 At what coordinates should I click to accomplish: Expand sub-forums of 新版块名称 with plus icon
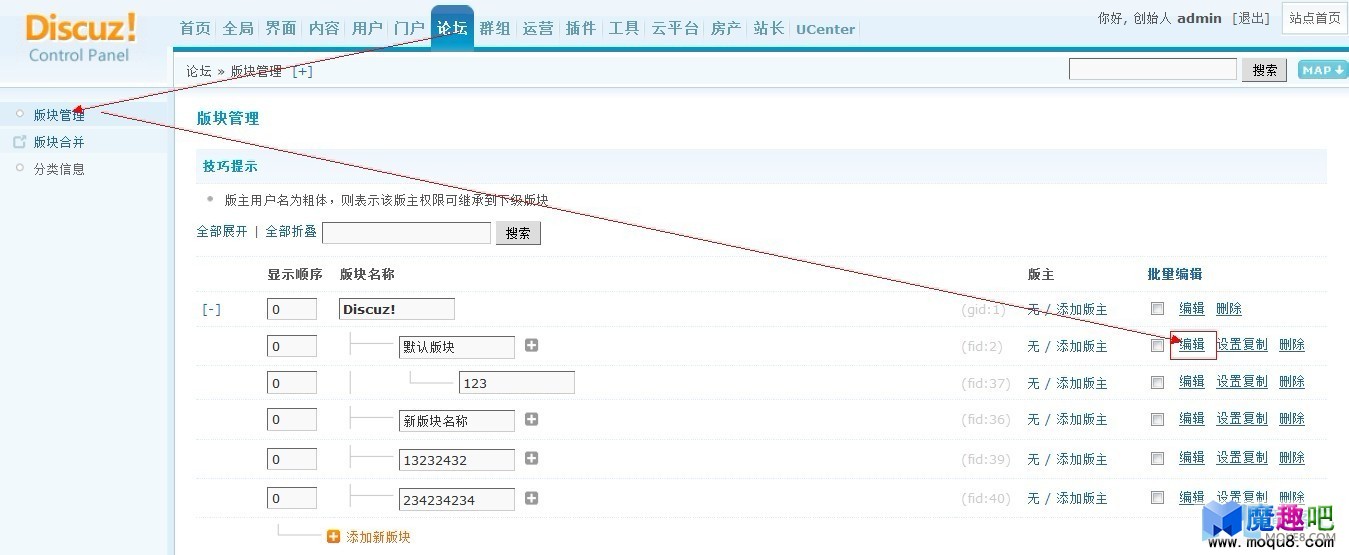pos(531,419)
